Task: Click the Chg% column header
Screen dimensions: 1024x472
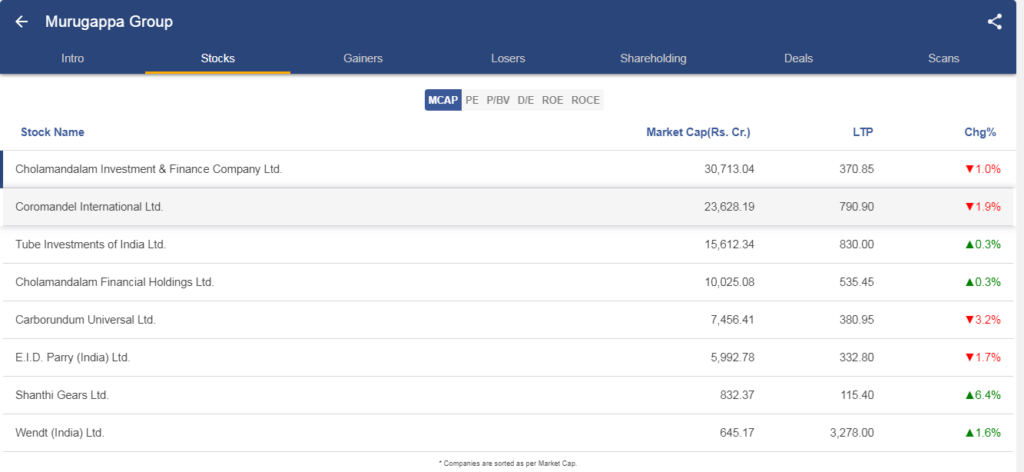Action: pos(980,132)
